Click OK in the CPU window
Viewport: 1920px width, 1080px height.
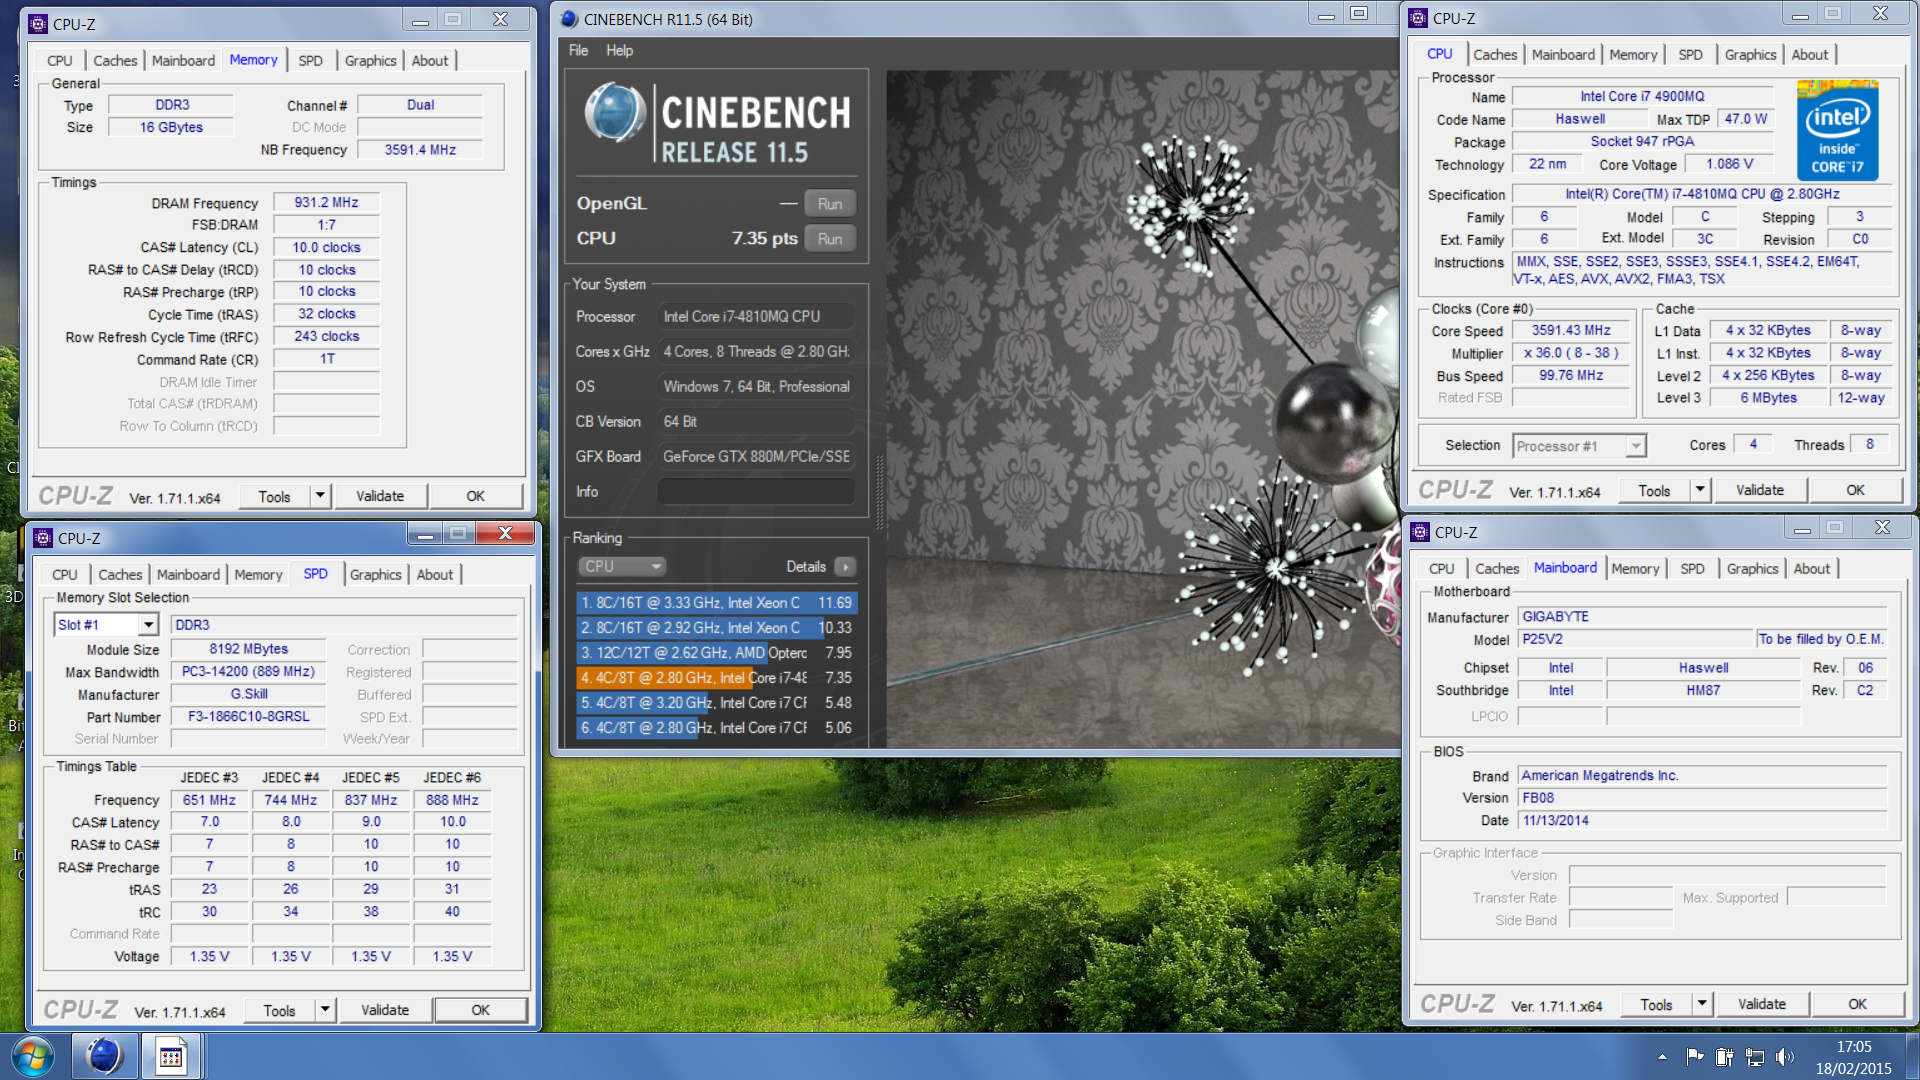click(1855, 490)
